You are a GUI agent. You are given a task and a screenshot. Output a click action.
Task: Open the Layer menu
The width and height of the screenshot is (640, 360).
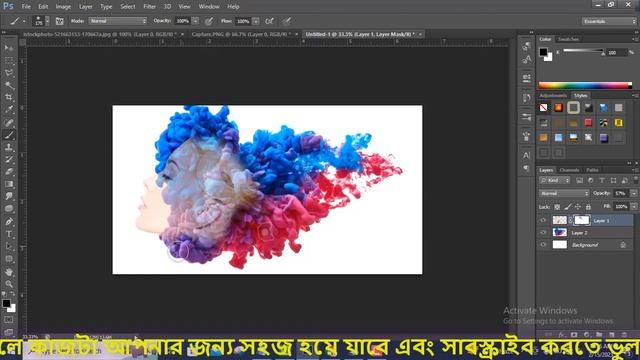pos(85,7)
